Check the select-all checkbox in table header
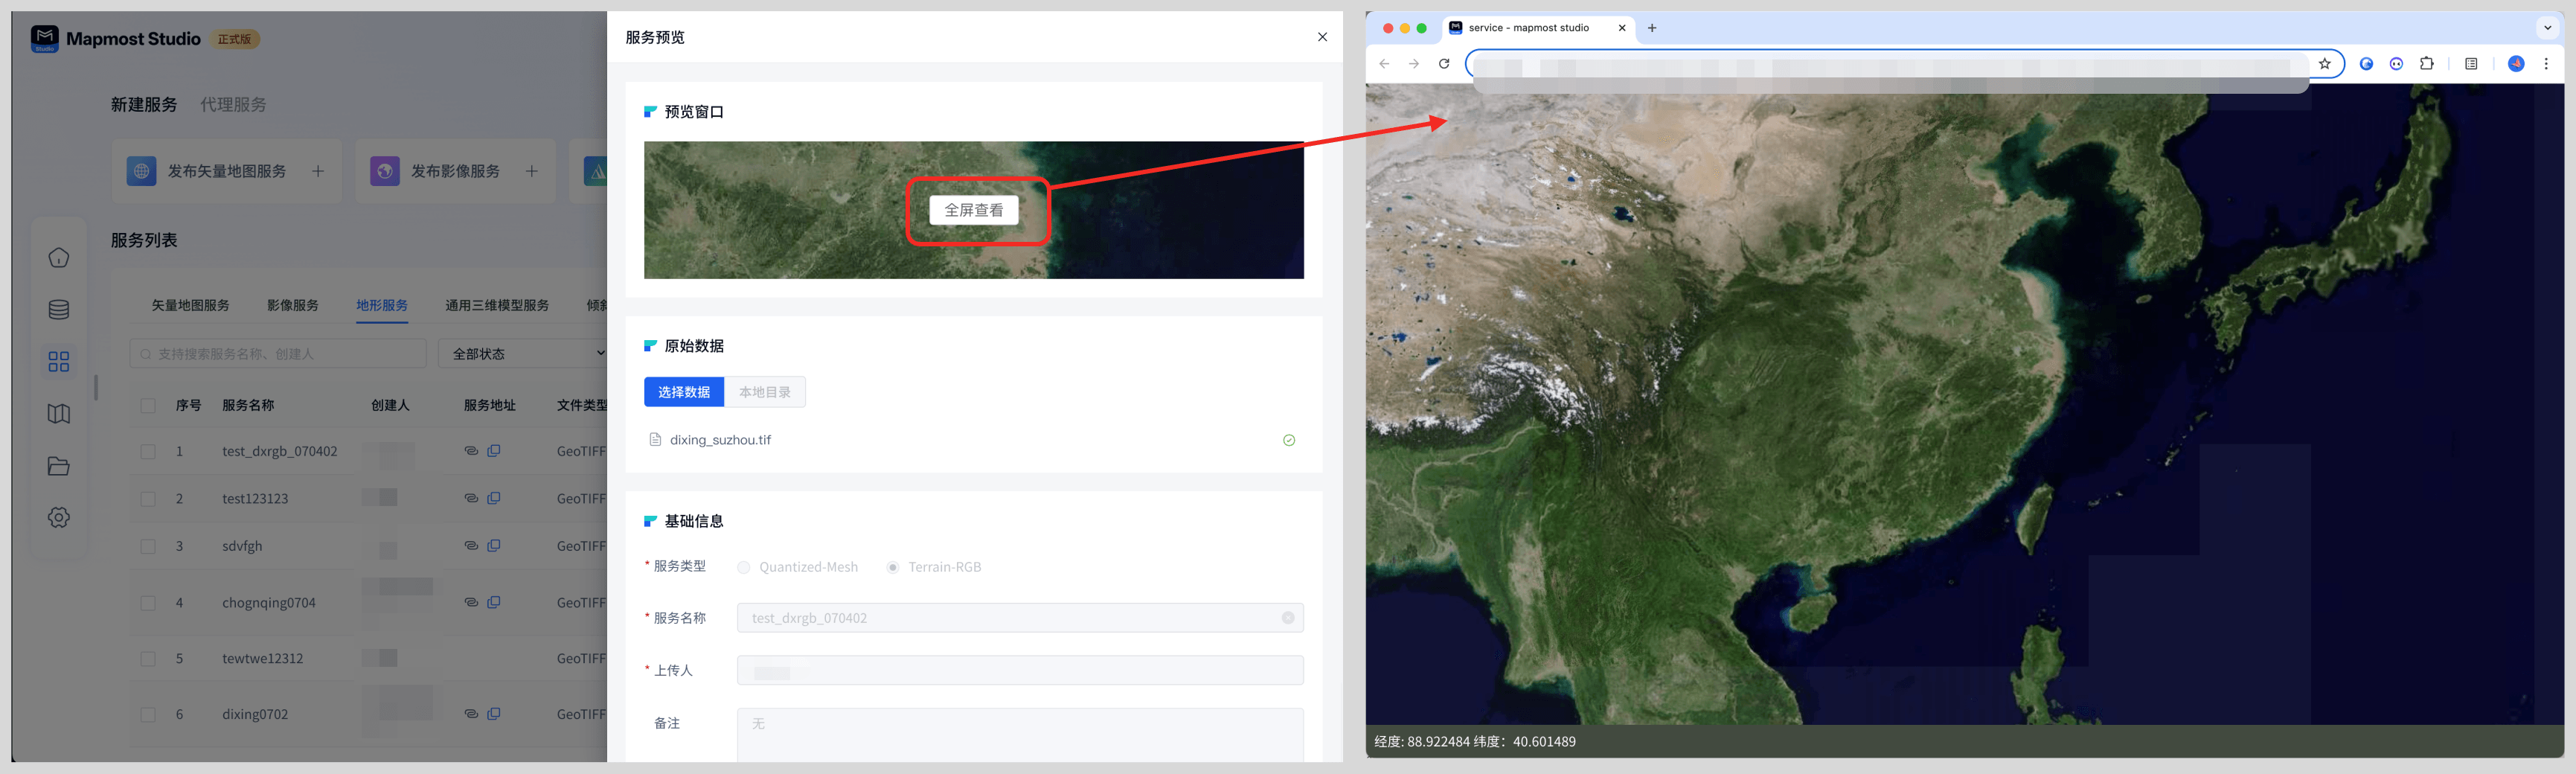This screenshot has height=774, width=2576. [148, 406]
